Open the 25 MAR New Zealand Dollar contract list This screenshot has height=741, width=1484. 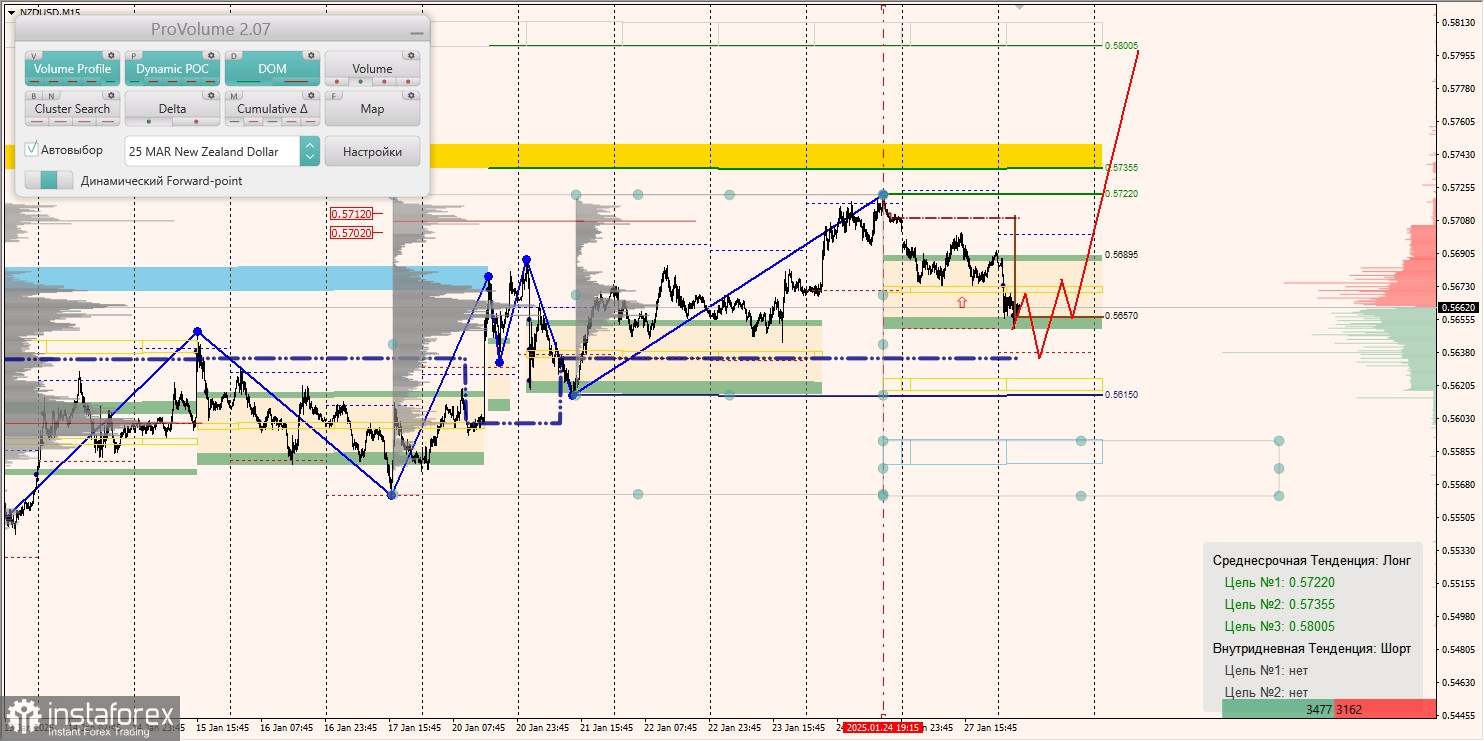click(x=213, y=151)
